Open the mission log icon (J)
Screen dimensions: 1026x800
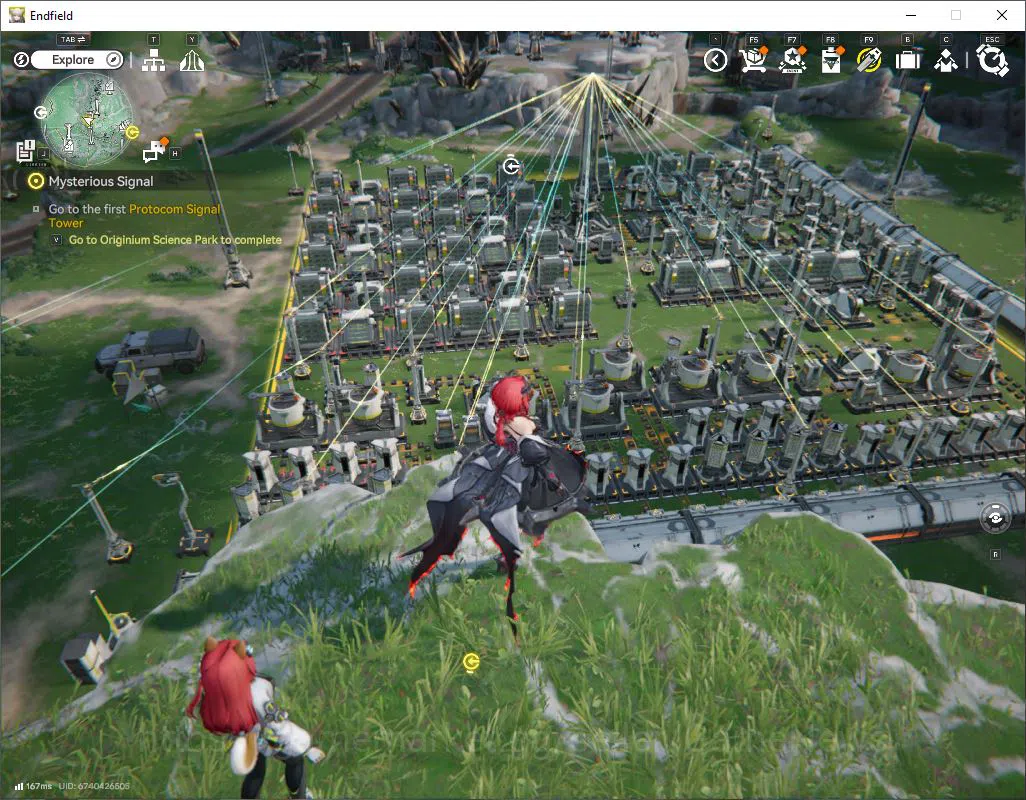pos(26,150)
